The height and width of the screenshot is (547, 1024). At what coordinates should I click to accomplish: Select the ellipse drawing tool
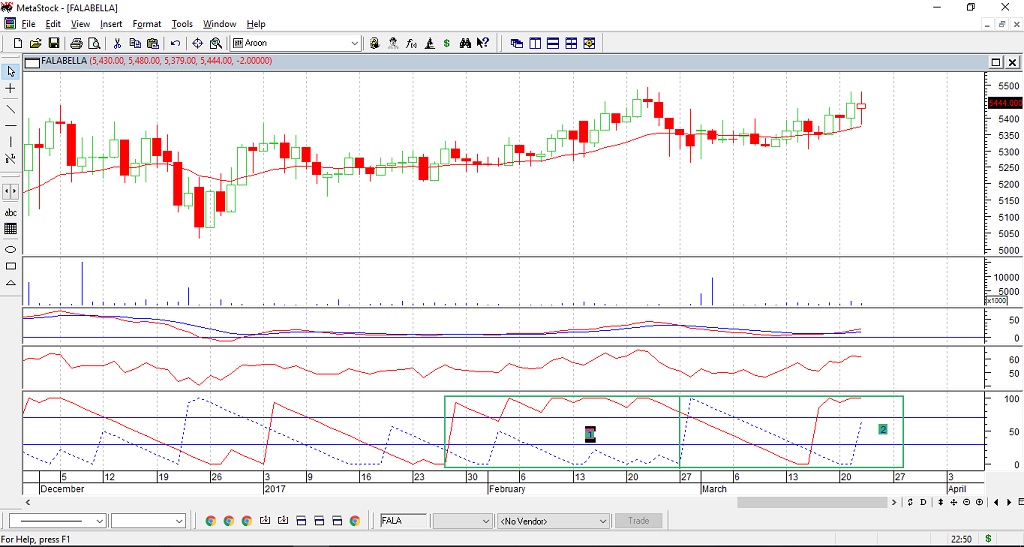click(11, 248)
